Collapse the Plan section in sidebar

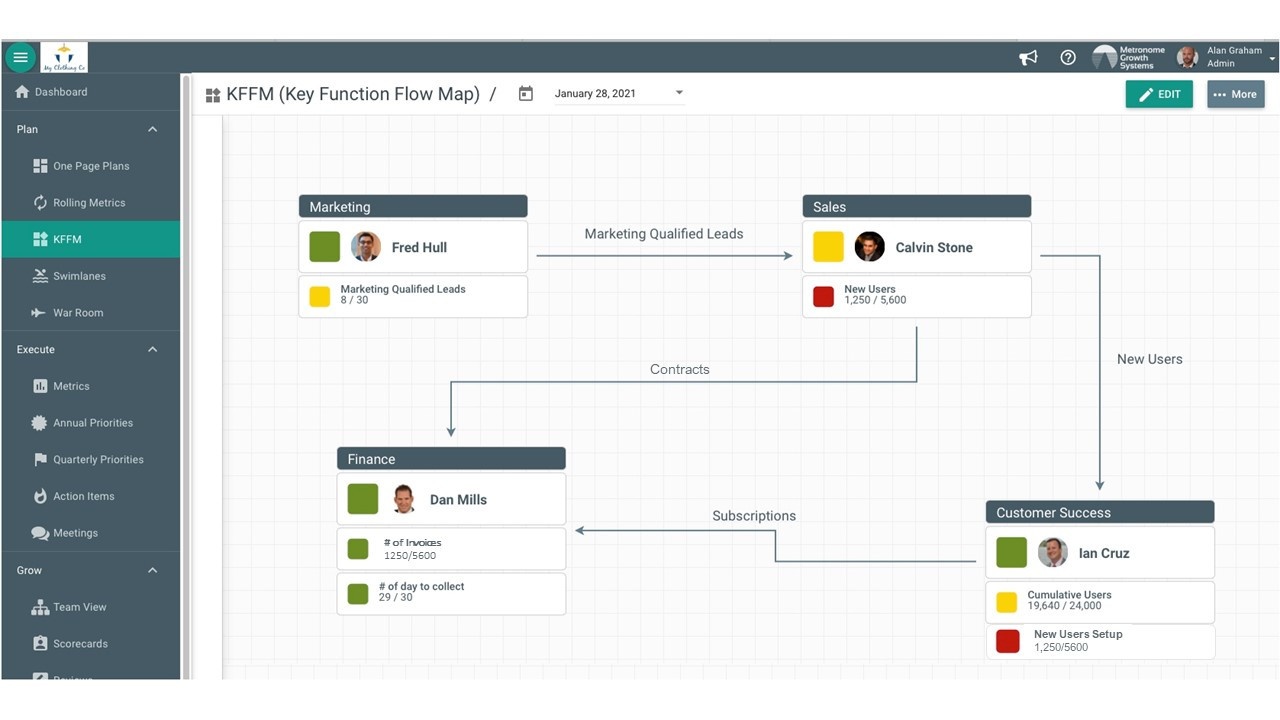click(153, 129)
